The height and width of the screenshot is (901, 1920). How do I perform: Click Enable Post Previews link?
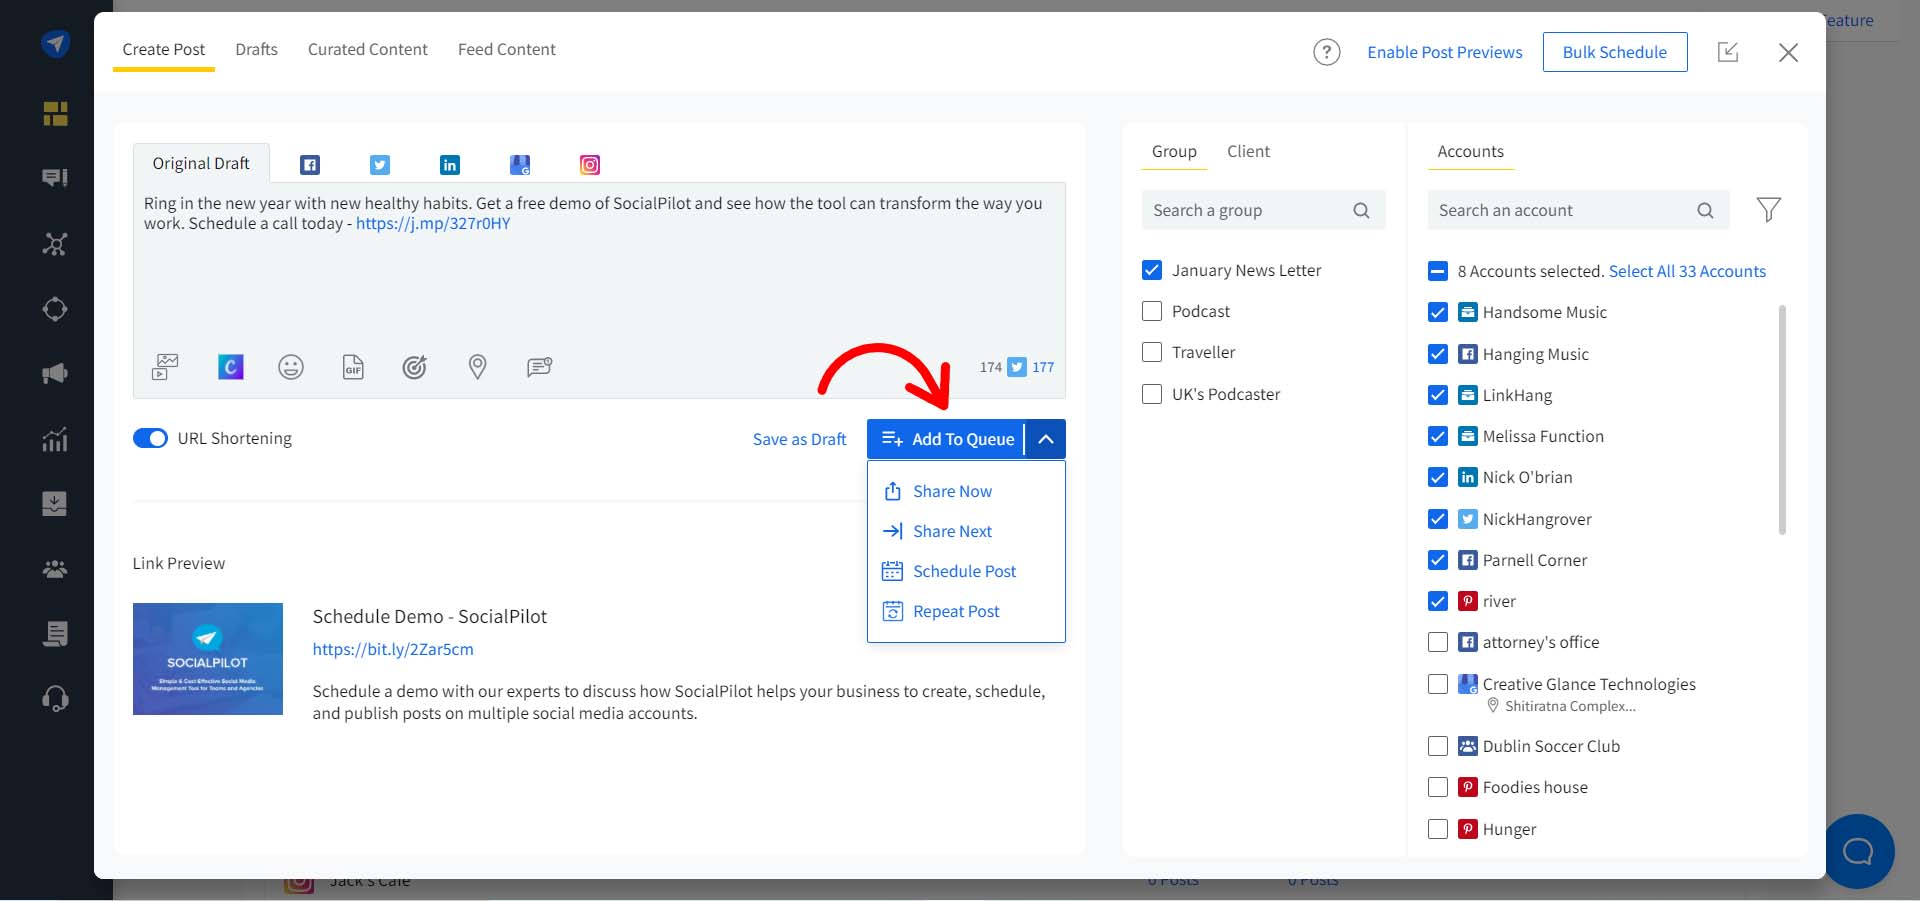pyautogui.click(x=1445, y=52)
